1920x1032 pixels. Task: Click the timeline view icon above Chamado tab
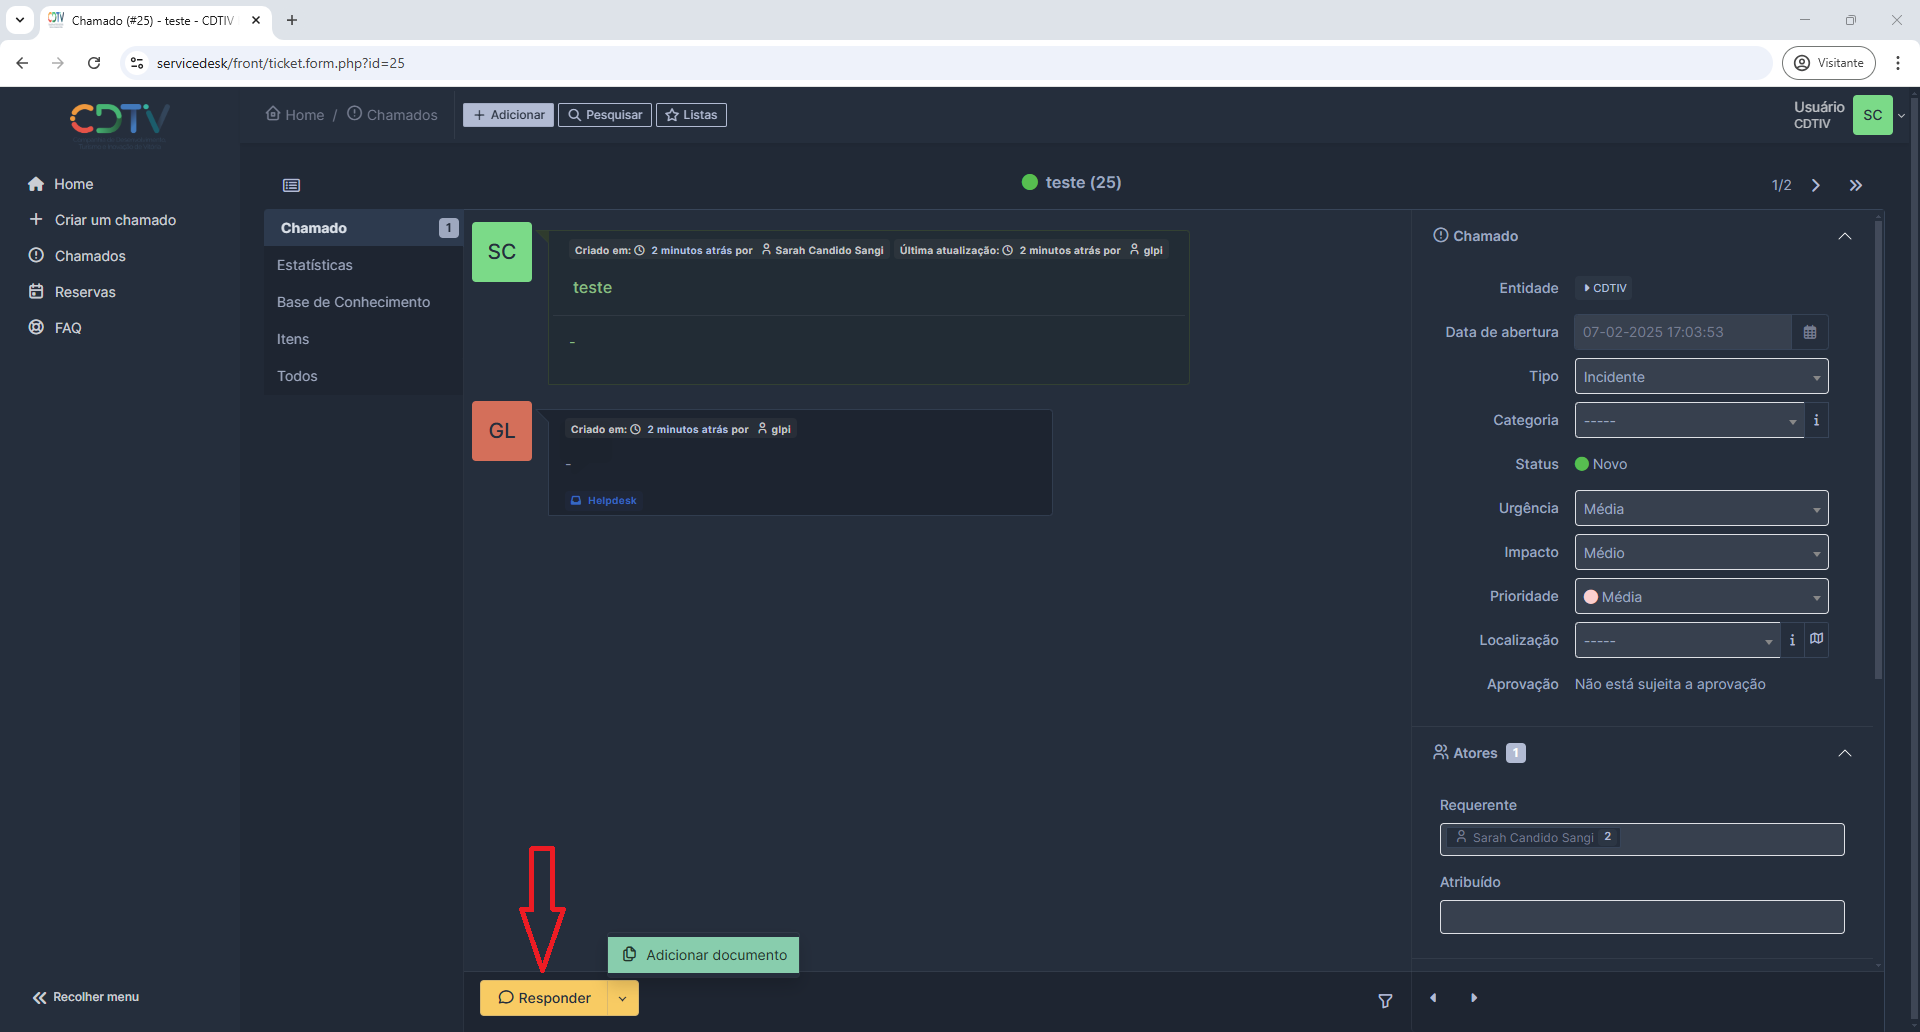291,185
